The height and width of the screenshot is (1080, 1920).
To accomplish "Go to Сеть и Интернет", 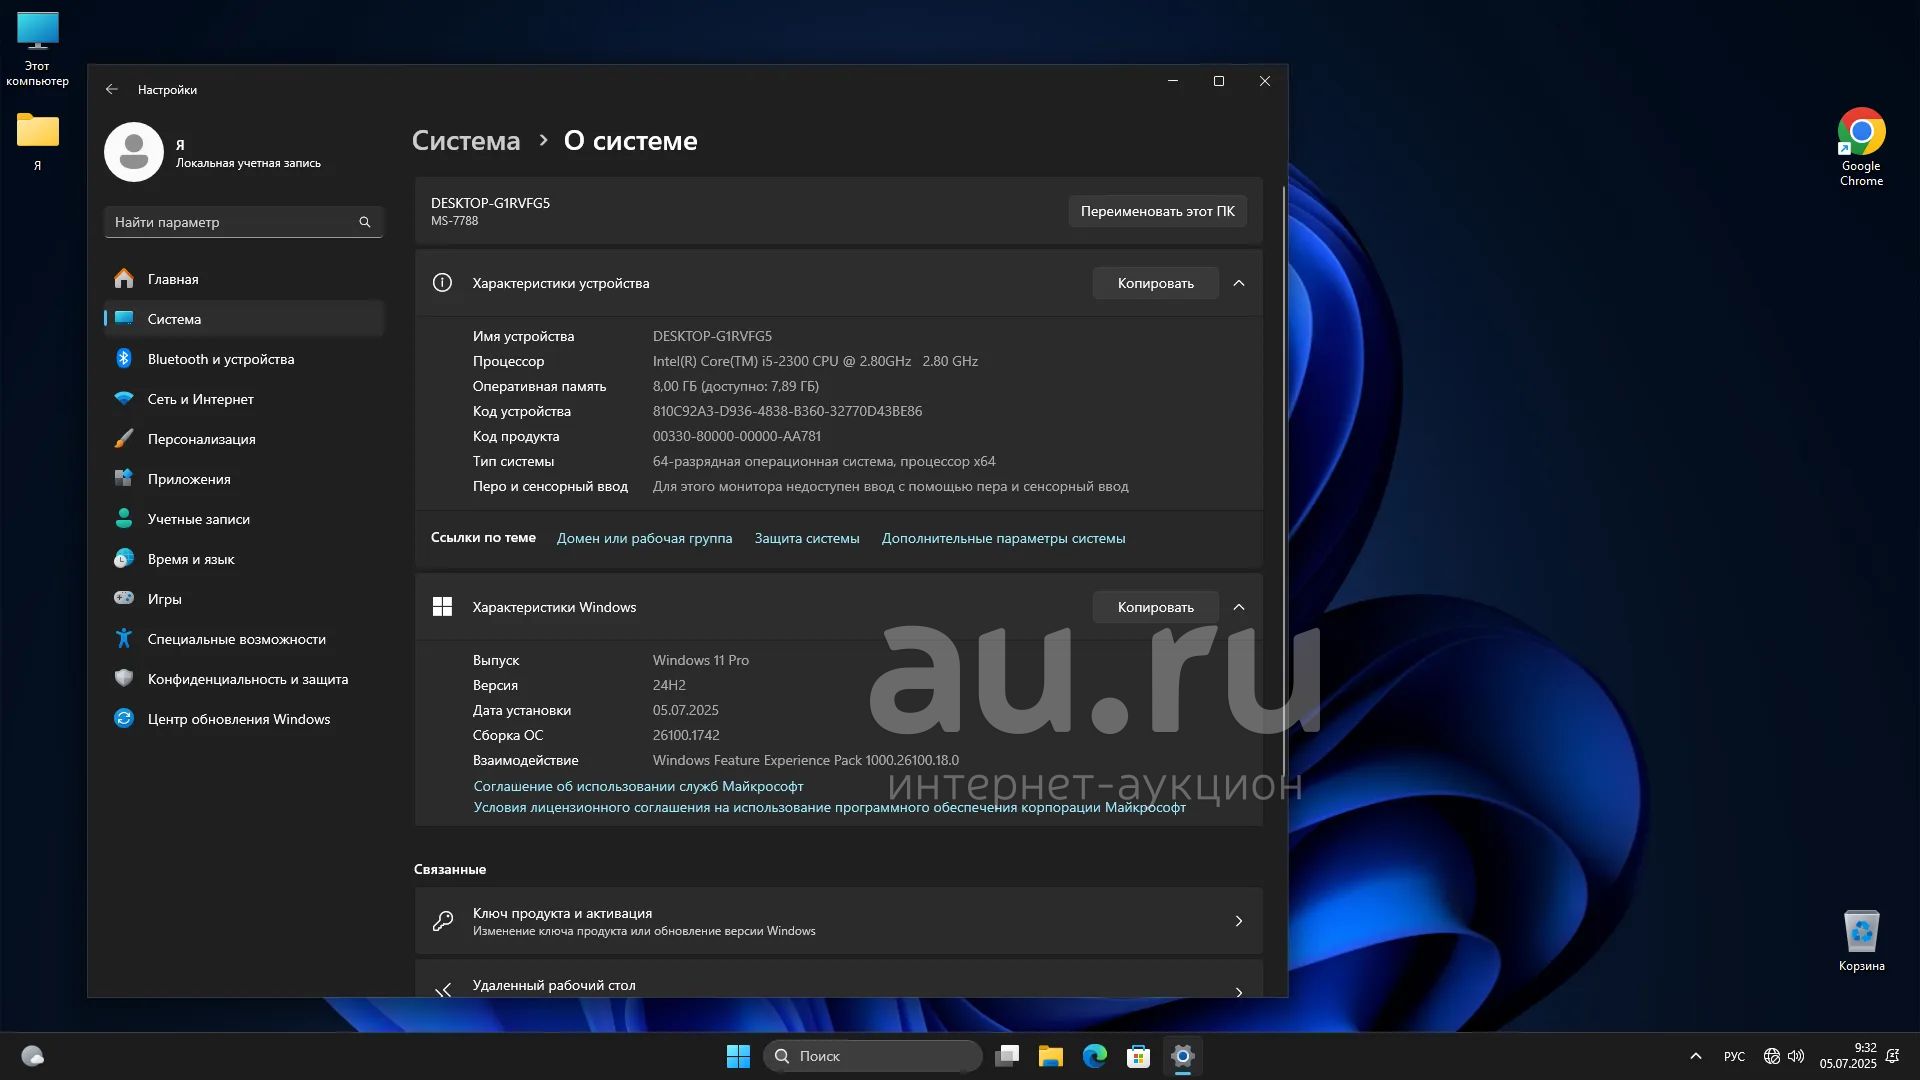I will point(244,399).
